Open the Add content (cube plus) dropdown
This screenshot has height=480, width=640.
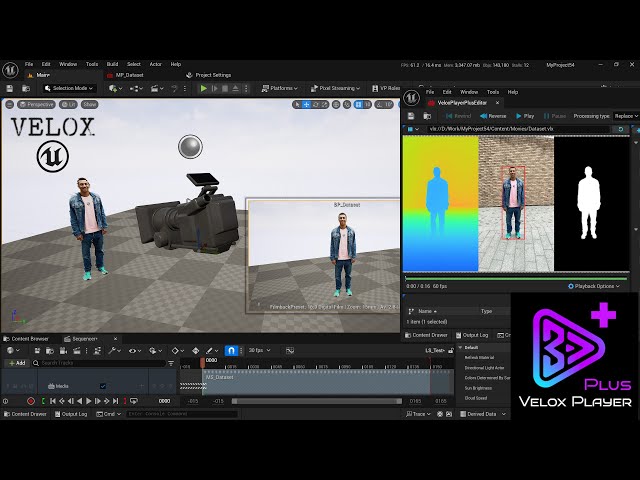click(115, 88)
